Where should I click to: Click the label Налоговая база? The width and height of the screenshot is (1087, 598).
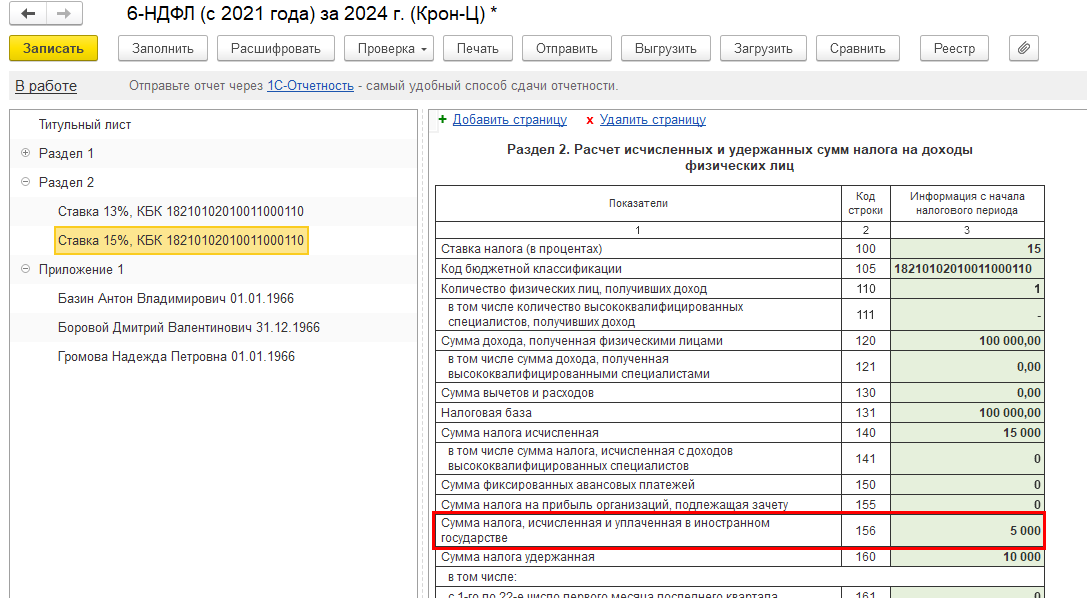tap(486, 413)
